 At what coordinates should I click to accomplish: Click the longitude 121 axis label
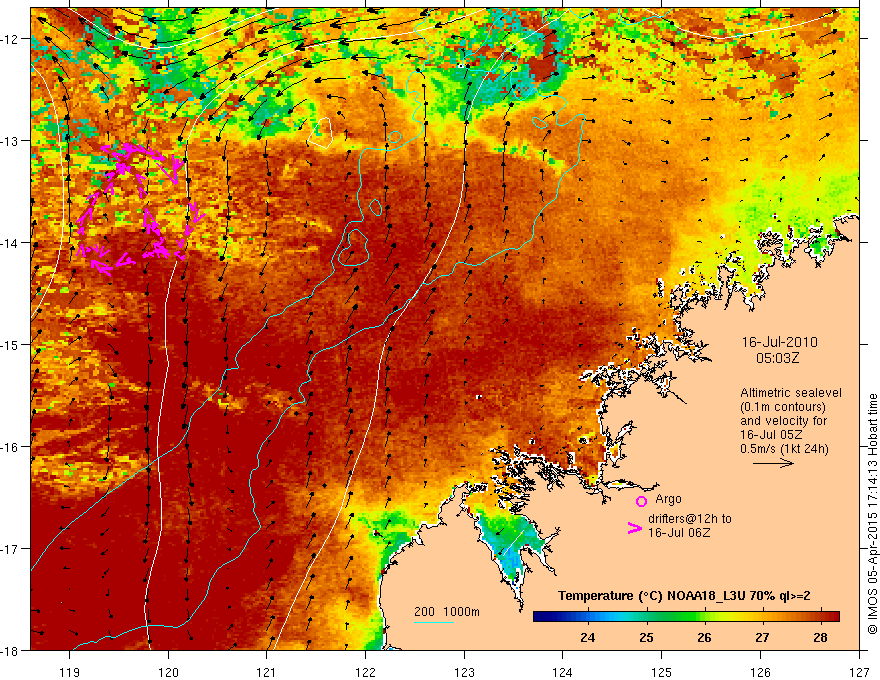267,673
